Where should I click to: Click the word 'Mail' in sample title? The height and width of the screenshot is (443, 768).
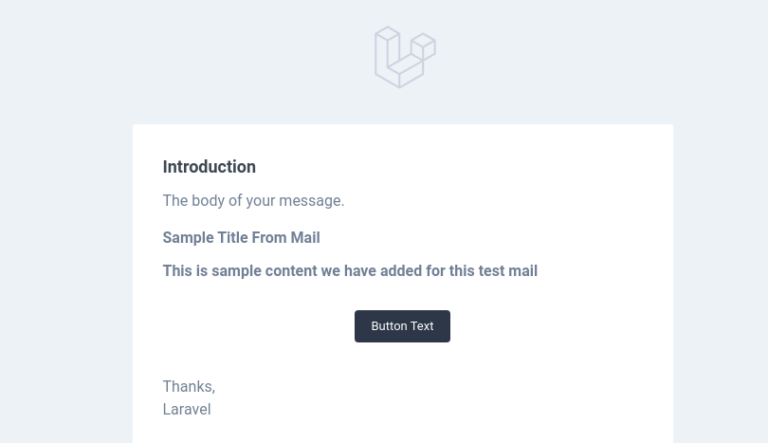pyautogui.click(x=305, y=238)
